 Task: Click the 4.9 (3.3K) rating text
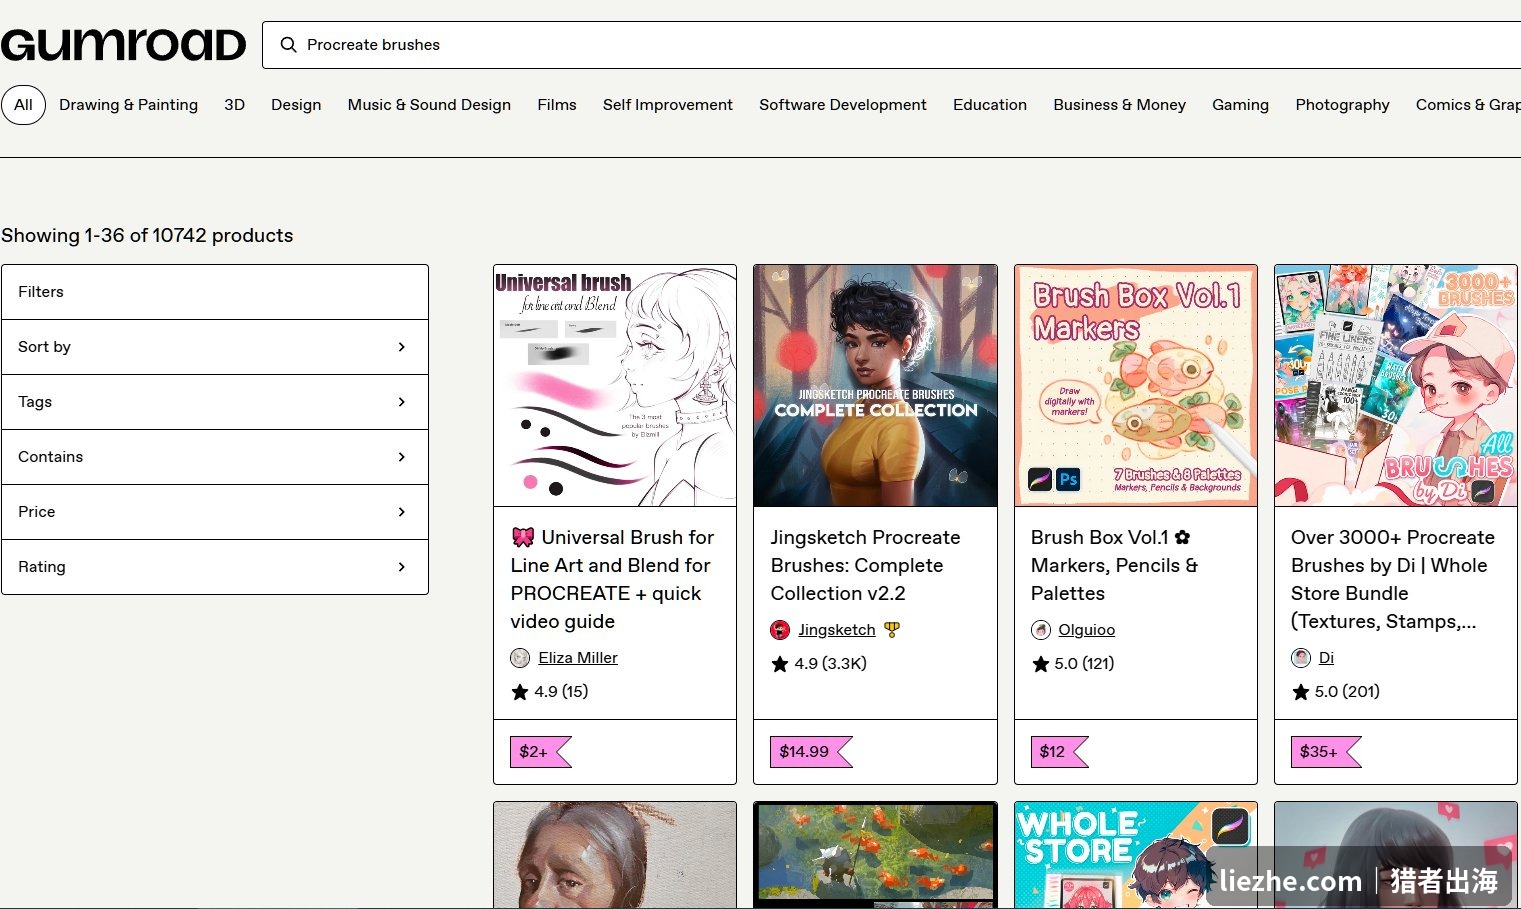tap(831, 664)
